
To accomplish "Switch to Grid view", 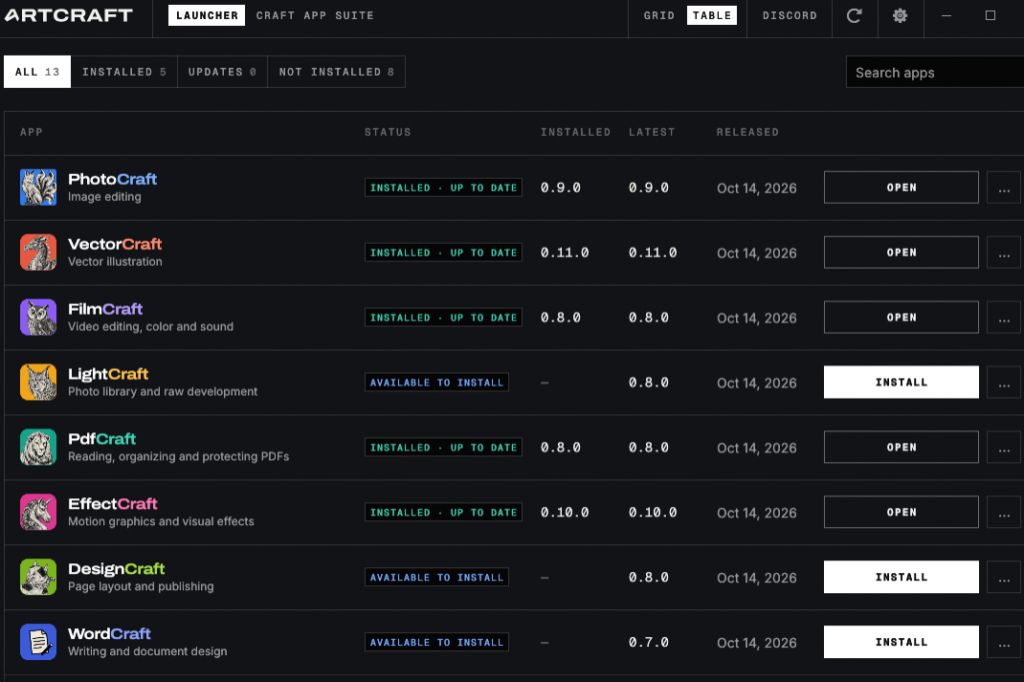I will 659,15.
